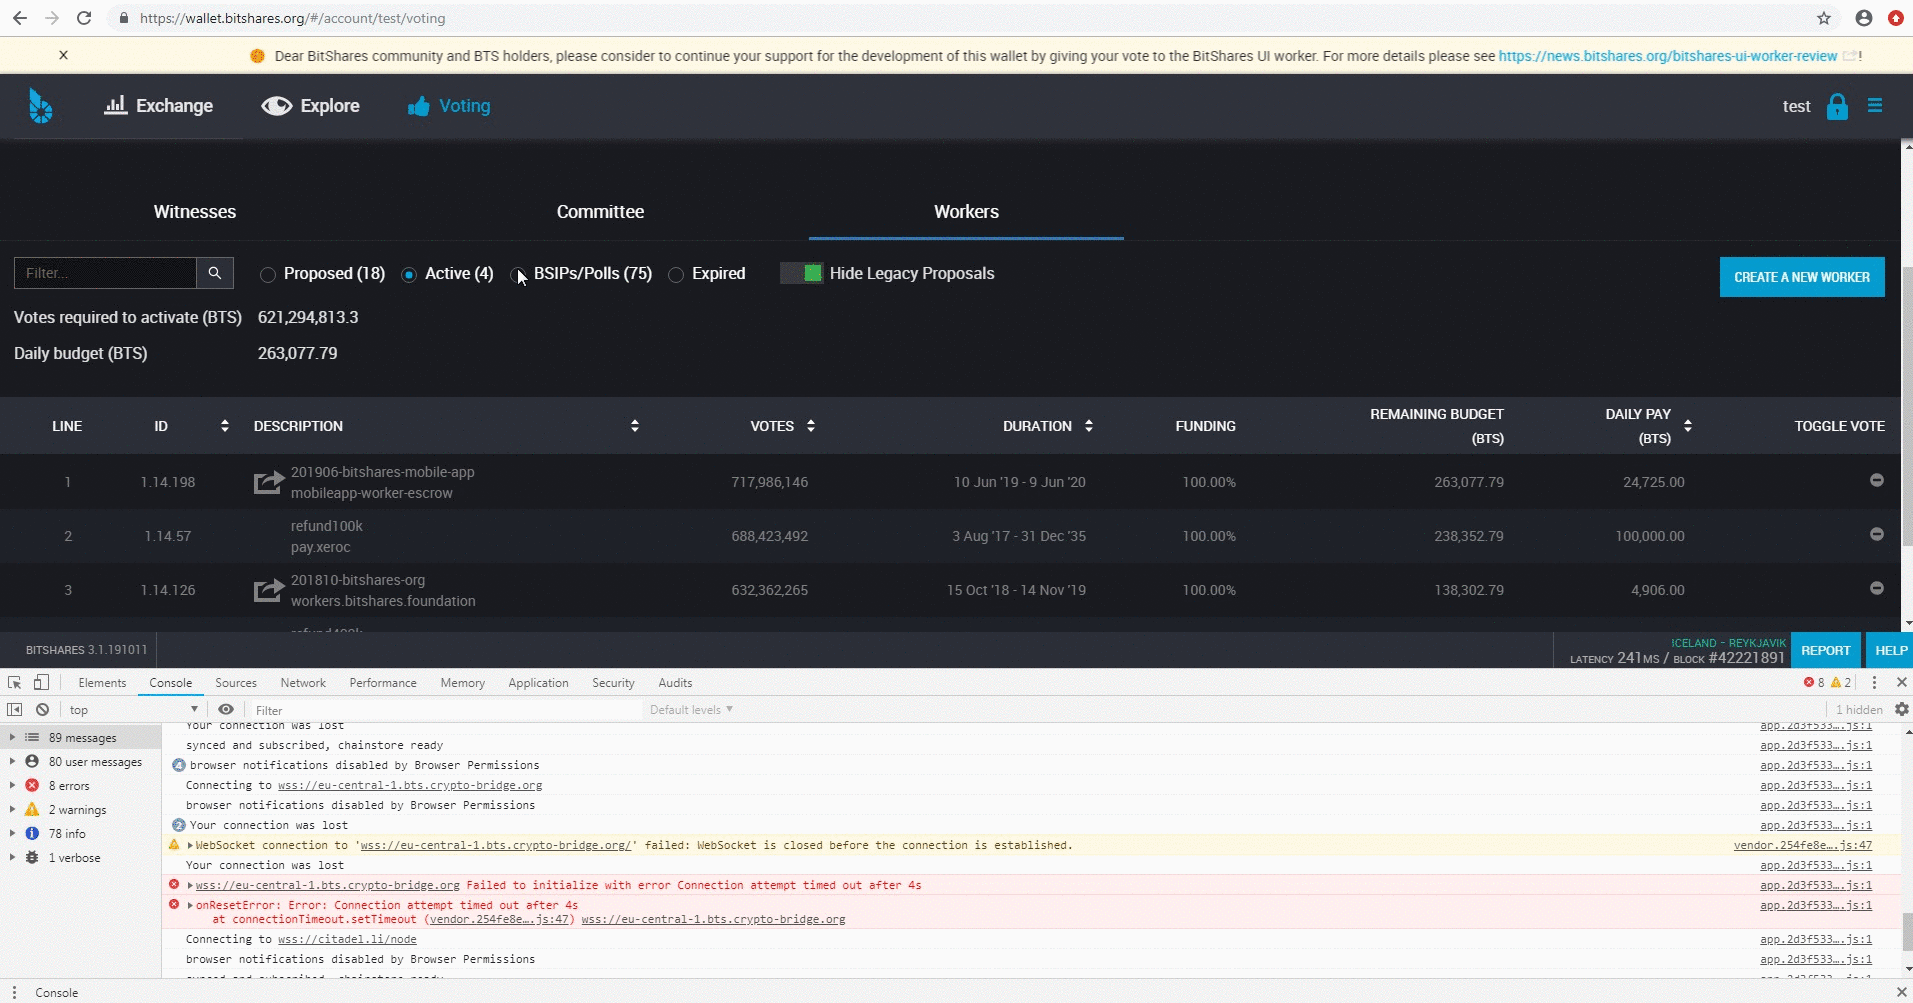Open DevTools customize menu (three dots)
This screenshot has height=1003, width=1913.
1874,682
